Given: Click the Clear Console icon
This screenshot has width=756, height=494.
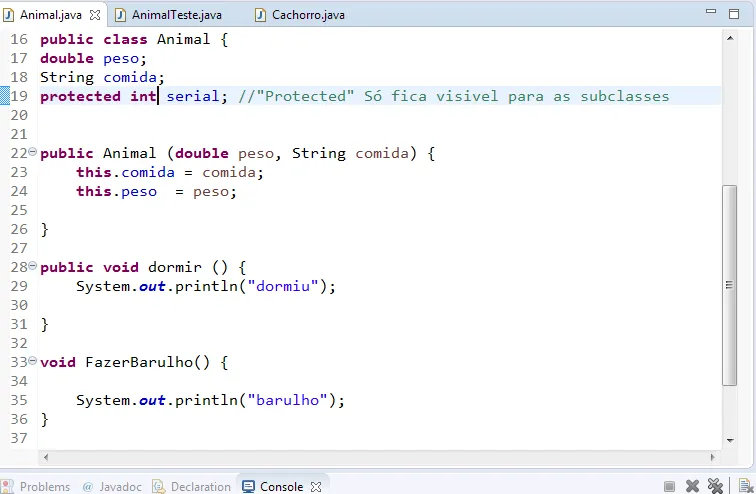Looking at the screenshot, I should coord(745,486).
